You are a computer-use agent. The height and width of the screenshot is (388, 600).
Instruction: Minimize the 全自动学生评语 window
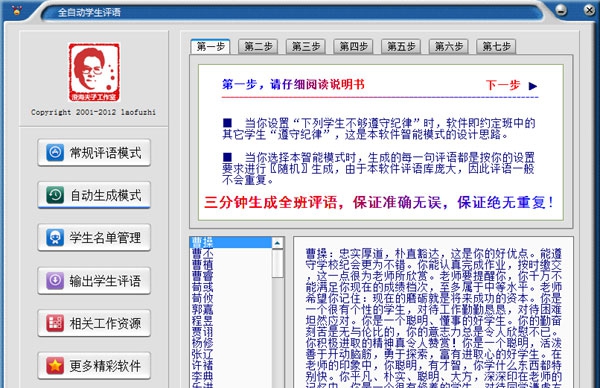click(561, 10)
